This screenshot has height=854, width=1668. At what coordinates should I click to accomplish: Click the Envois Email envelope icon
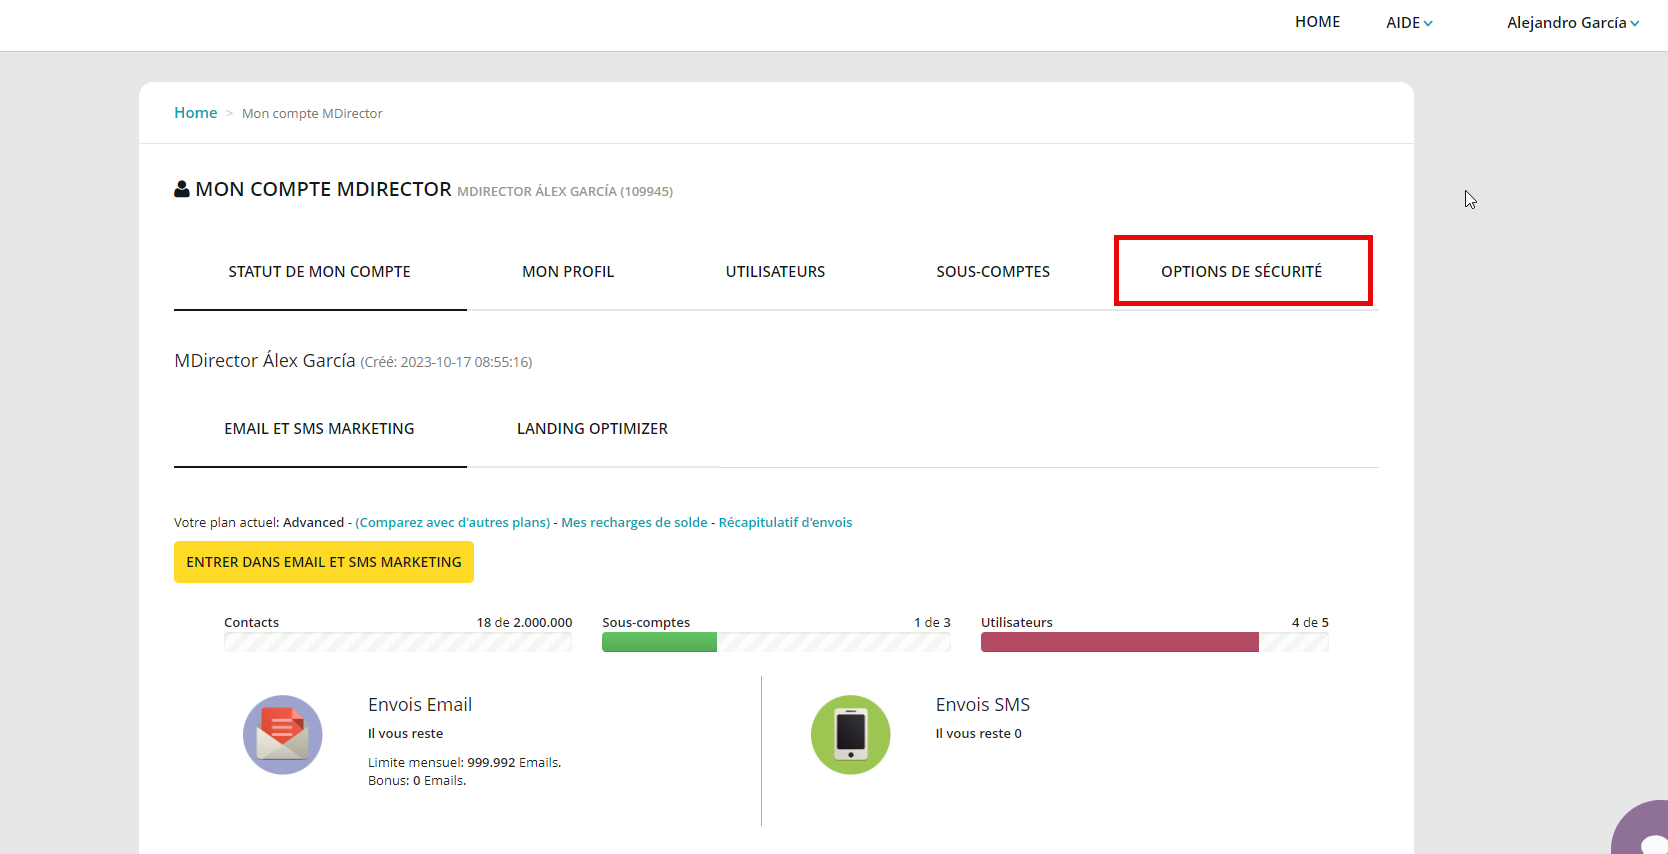283,735
